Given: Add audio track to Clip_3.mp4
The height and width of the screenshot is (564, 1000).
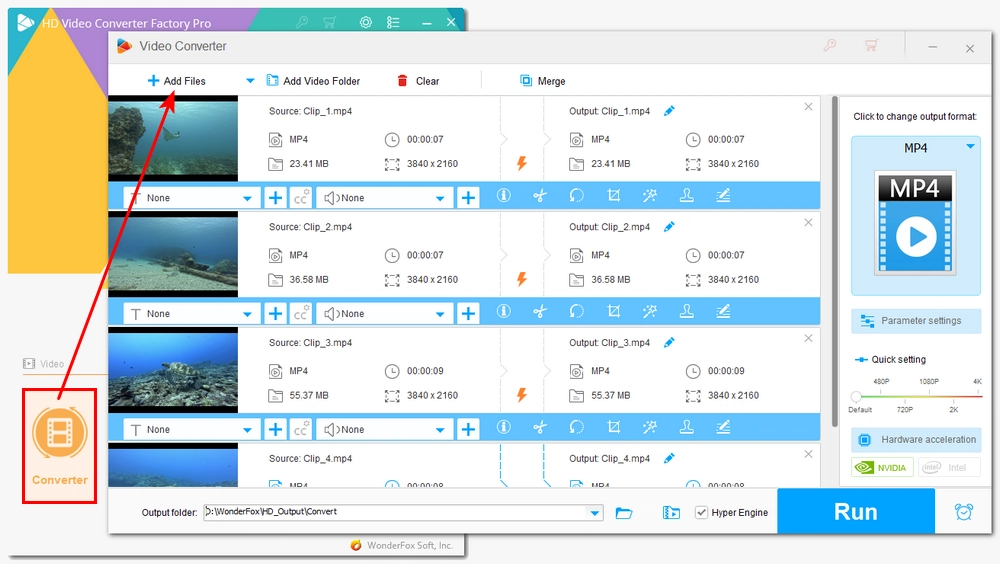Looking at the screenshot, I should tap(468, 429).
